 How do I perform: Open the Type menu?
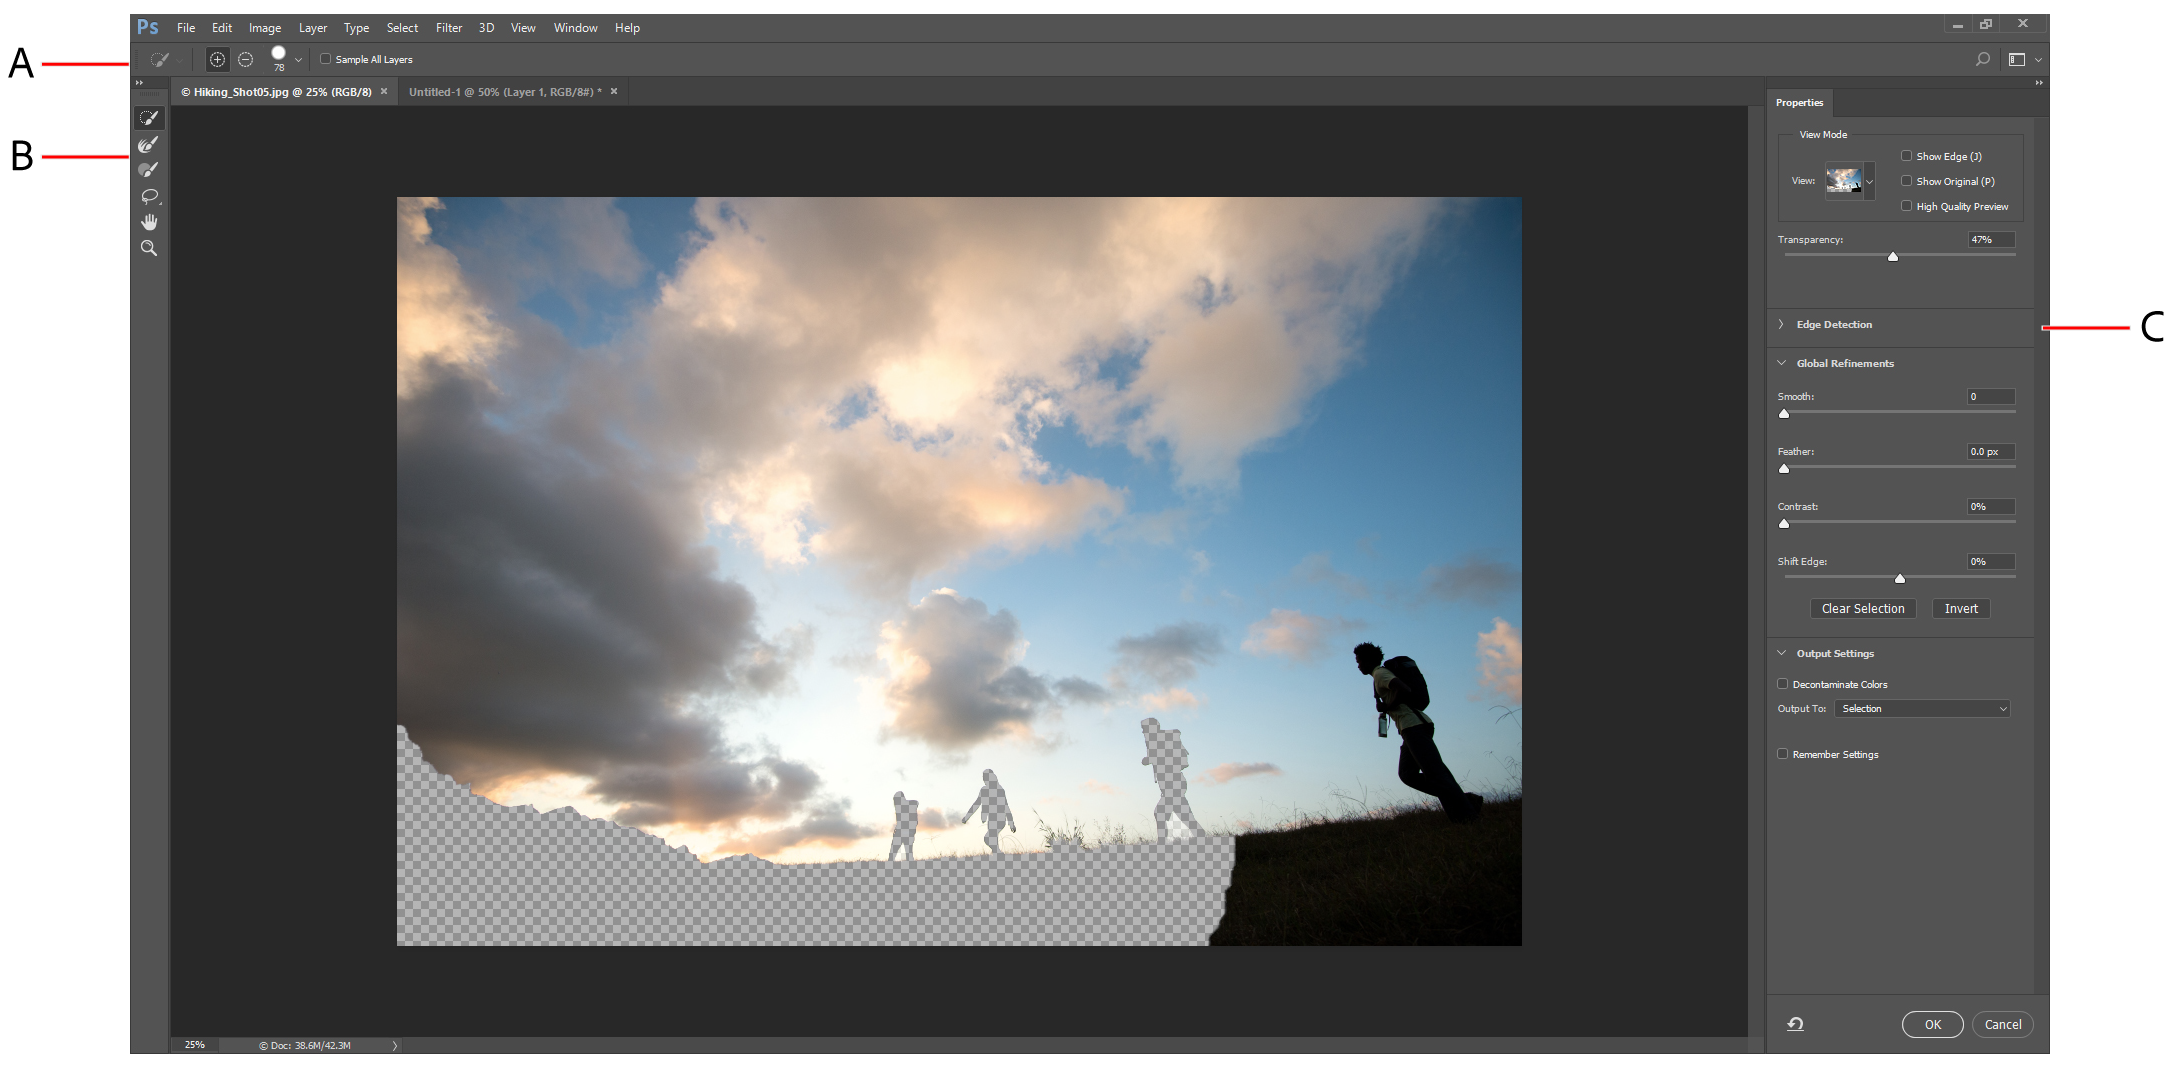pyautogui.click(x=356, y=28)
